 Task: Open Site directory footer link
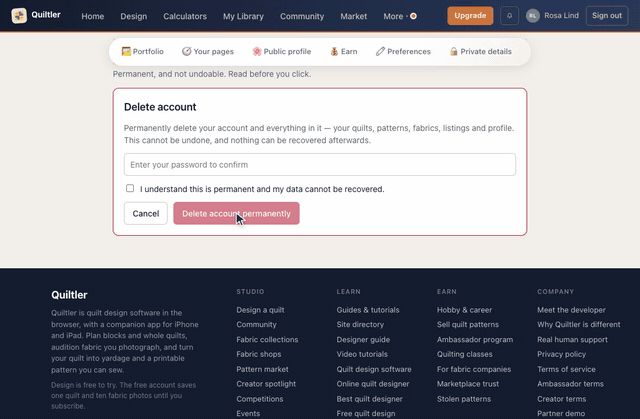[360, 324]
